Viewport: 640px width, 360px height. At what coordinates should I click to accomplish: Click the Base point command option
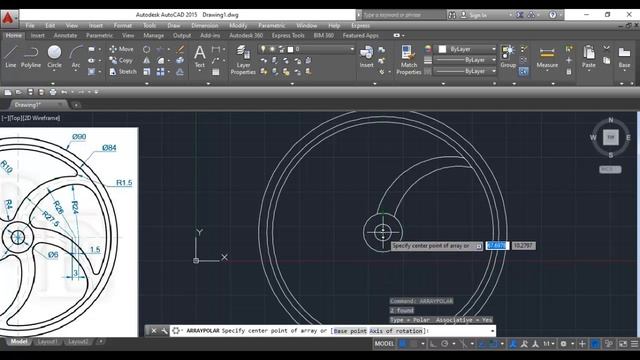350,331
